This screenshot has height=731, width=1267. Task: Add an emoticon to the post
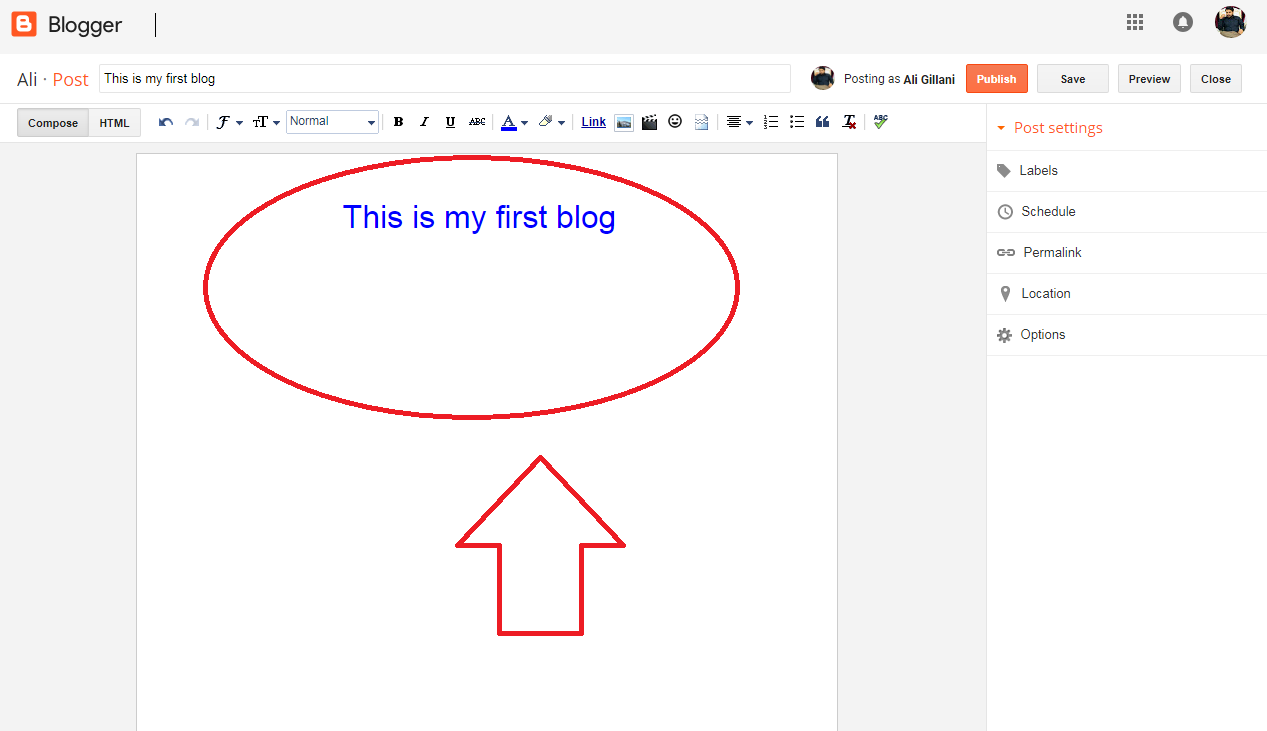point(675,121)
